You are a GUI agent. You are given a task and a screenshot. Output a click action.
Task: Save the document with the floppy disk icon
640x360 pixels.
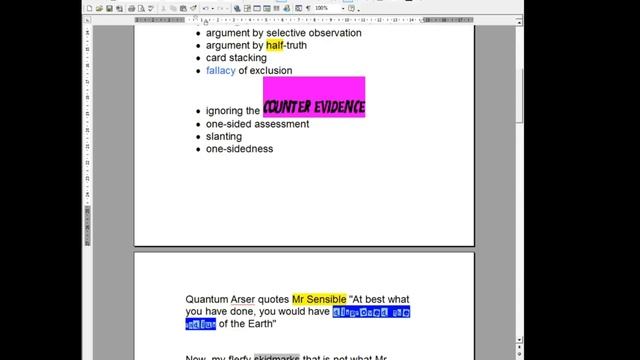pos(109,8)
